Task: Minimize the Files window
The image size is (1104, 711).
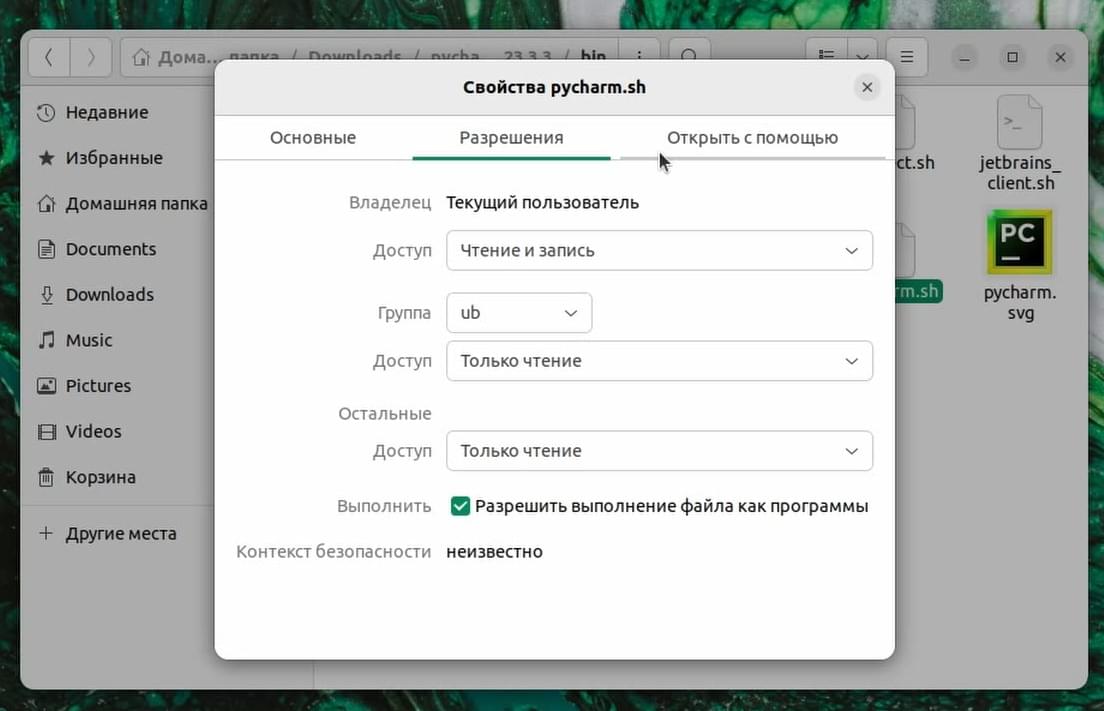Action: 965,57
